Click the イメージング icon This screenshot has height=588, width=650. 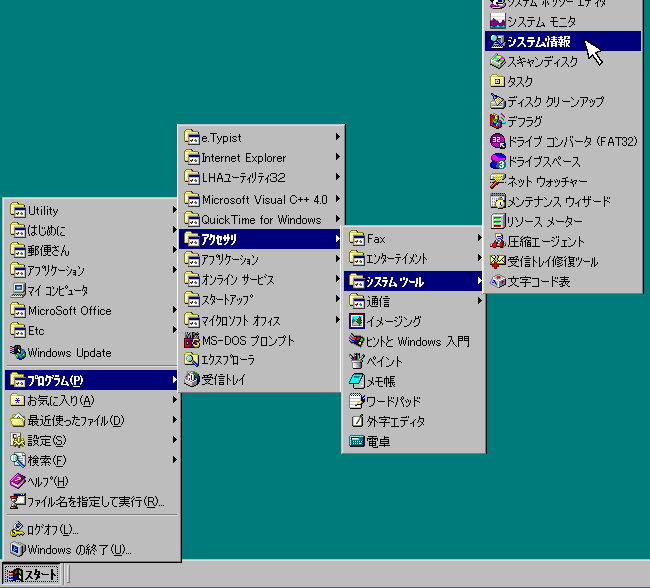357,321
